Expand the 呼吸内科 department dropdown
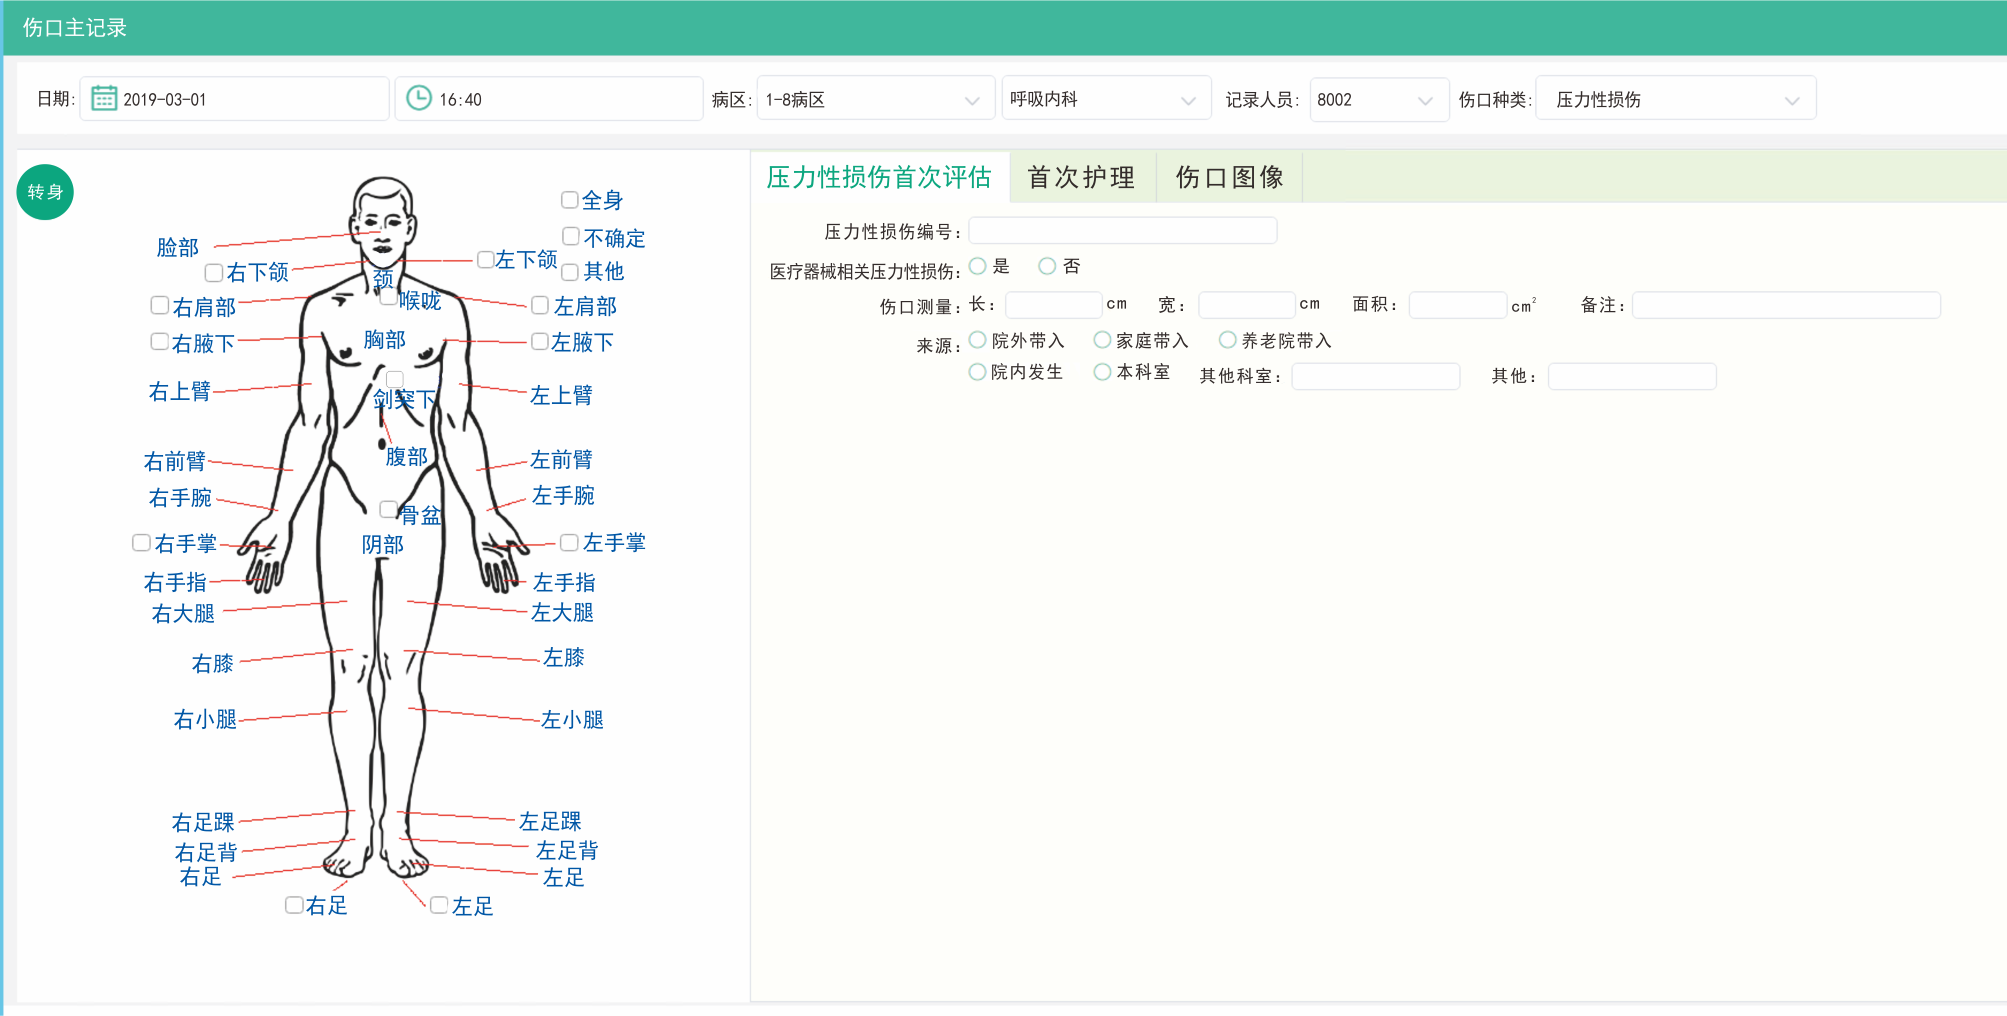 (x=1105, y=100)
